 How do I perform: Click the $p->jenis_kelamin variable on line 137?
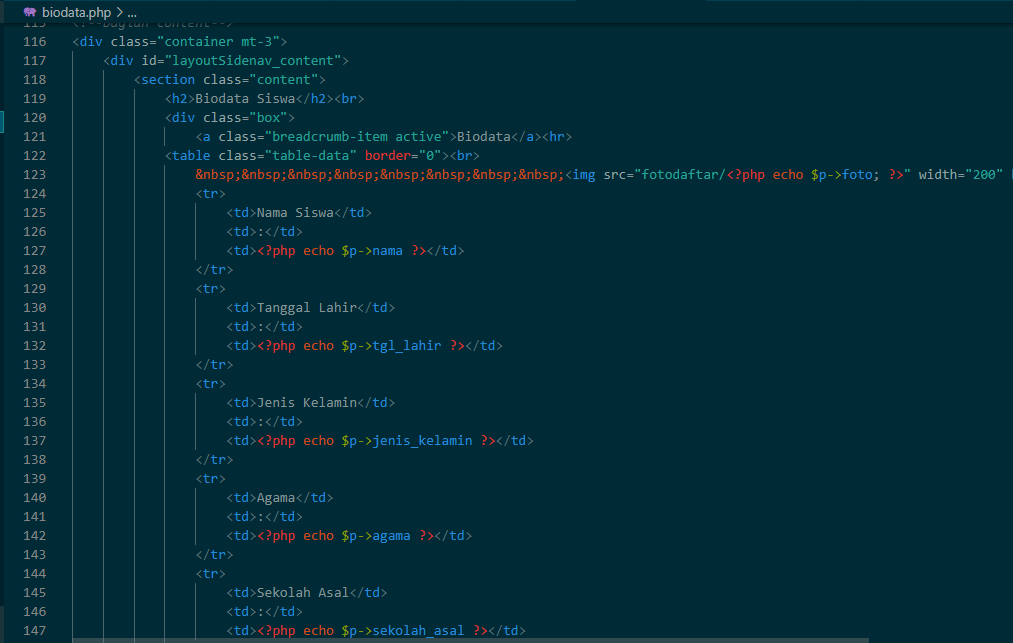tap(408, 440)
